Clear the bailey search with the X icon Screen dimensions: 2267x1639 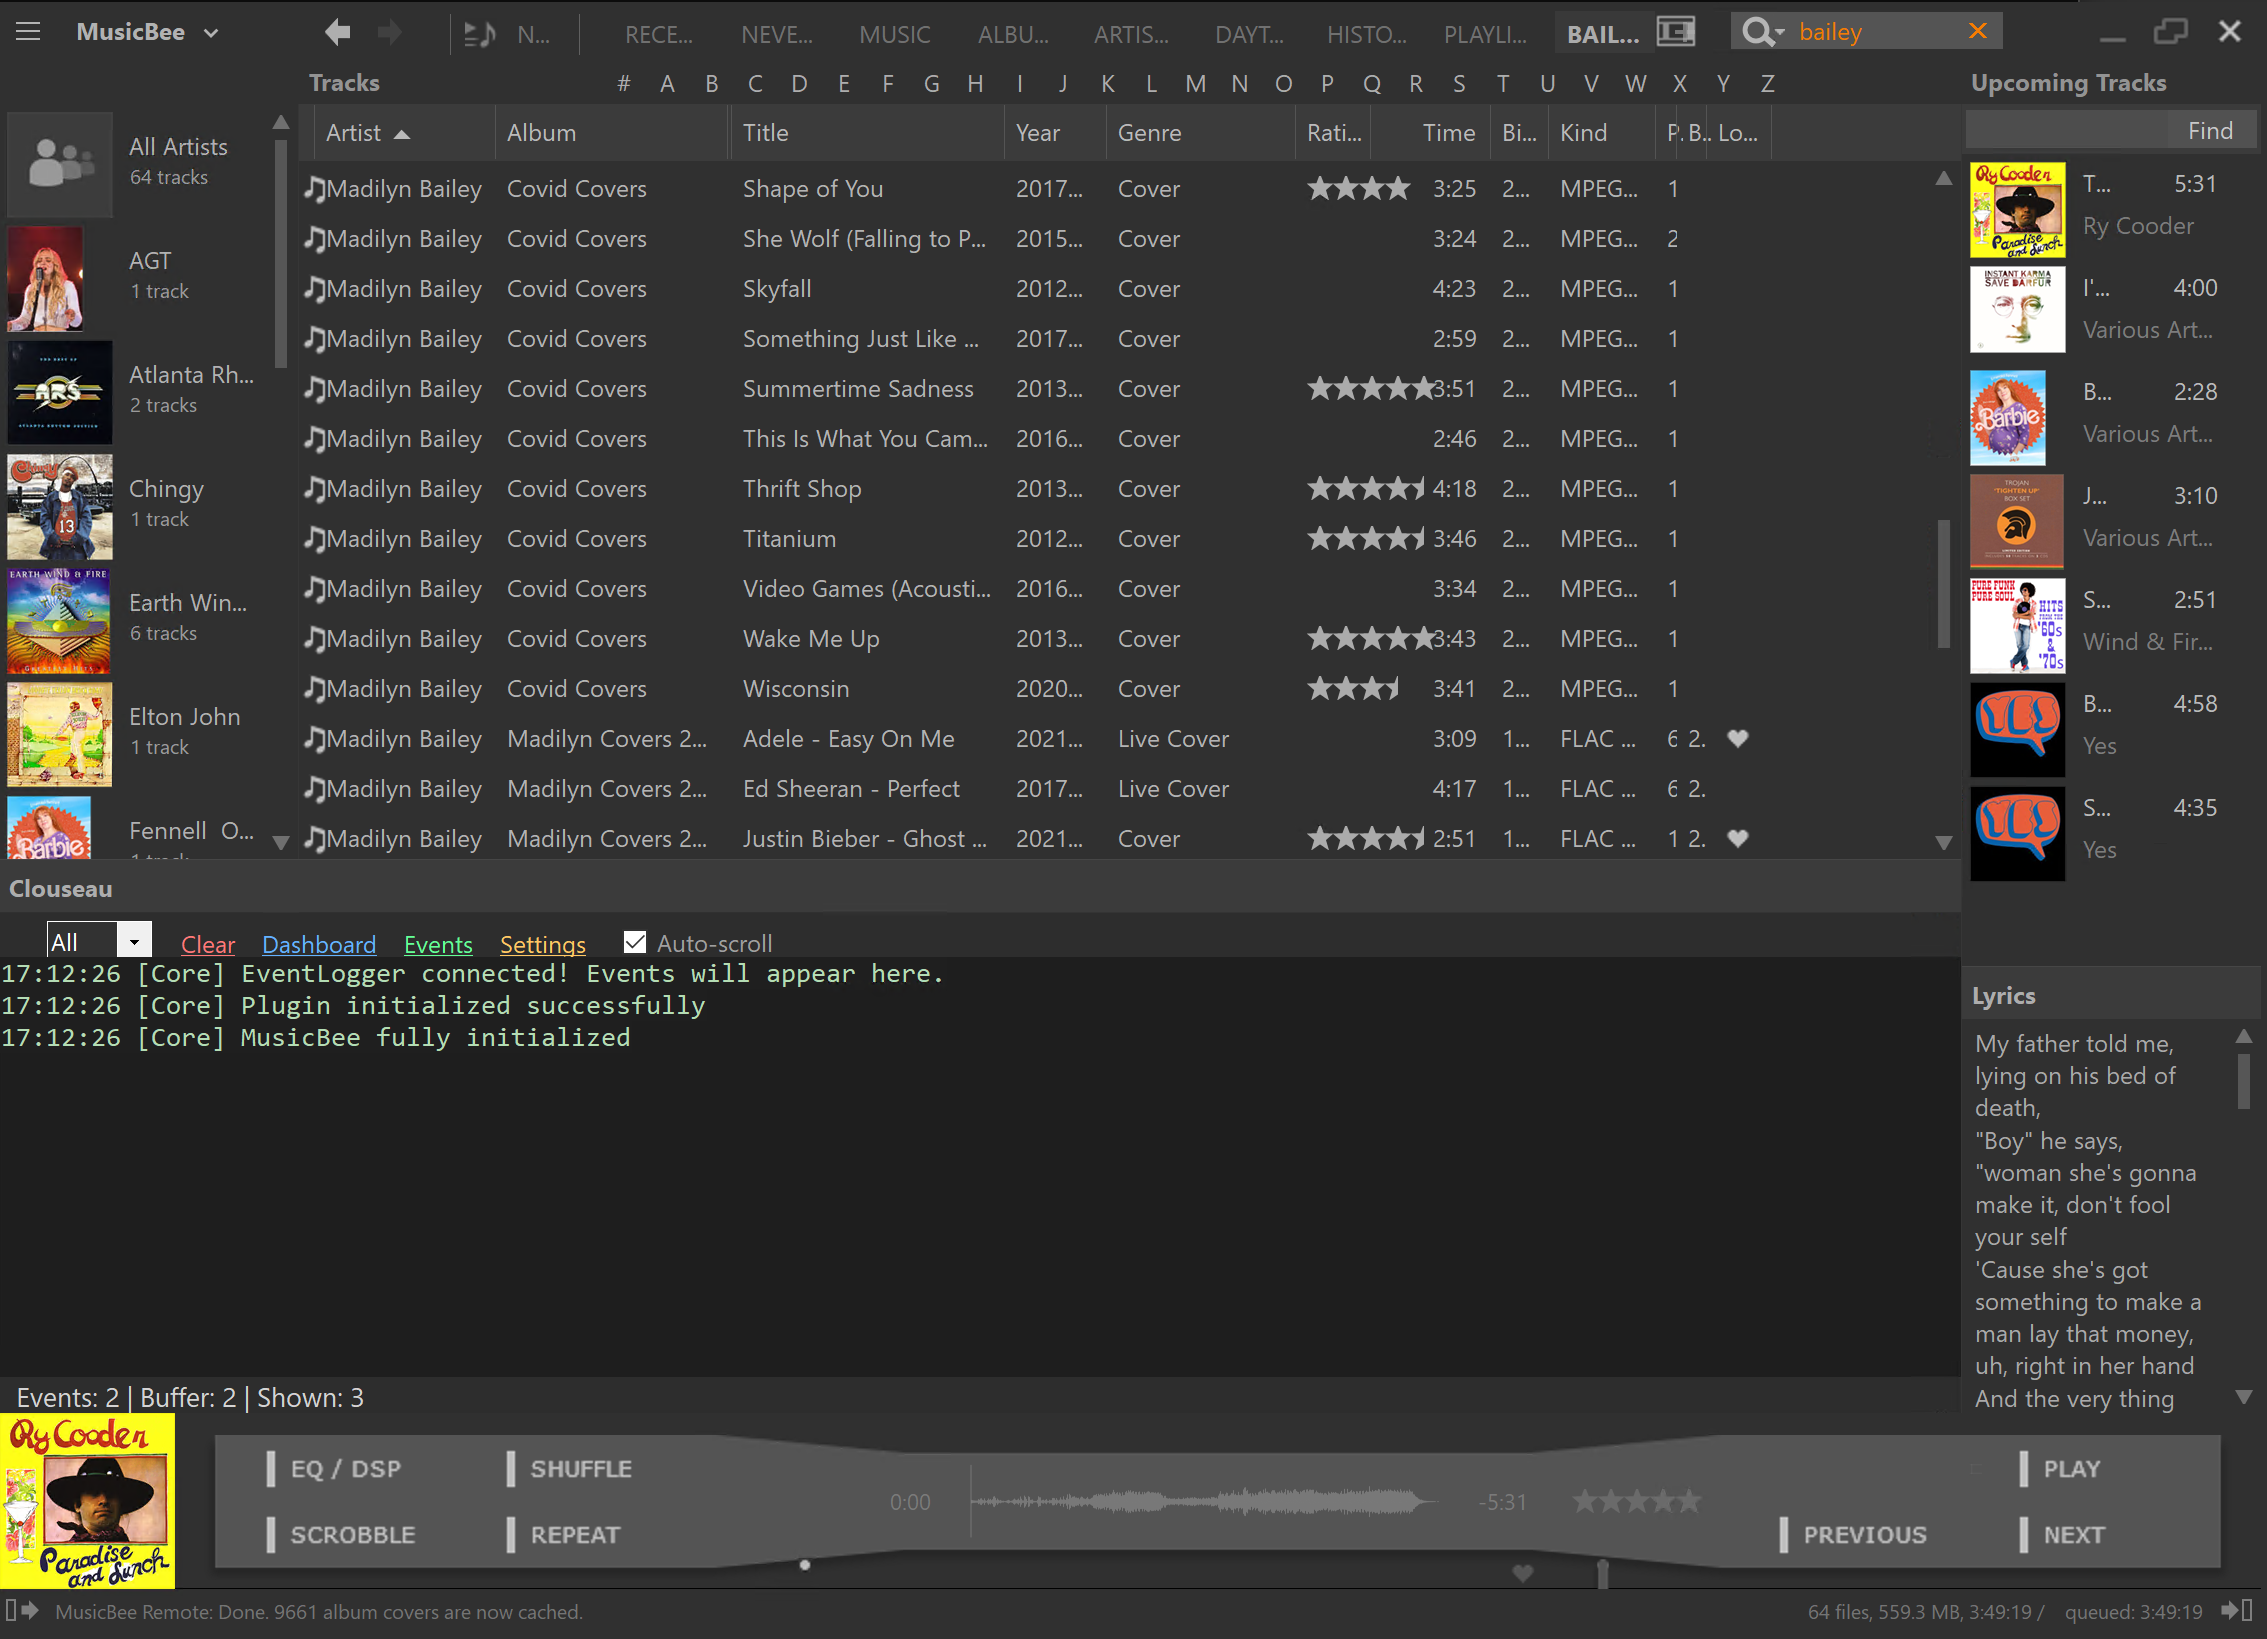(x=1977, y=31)
